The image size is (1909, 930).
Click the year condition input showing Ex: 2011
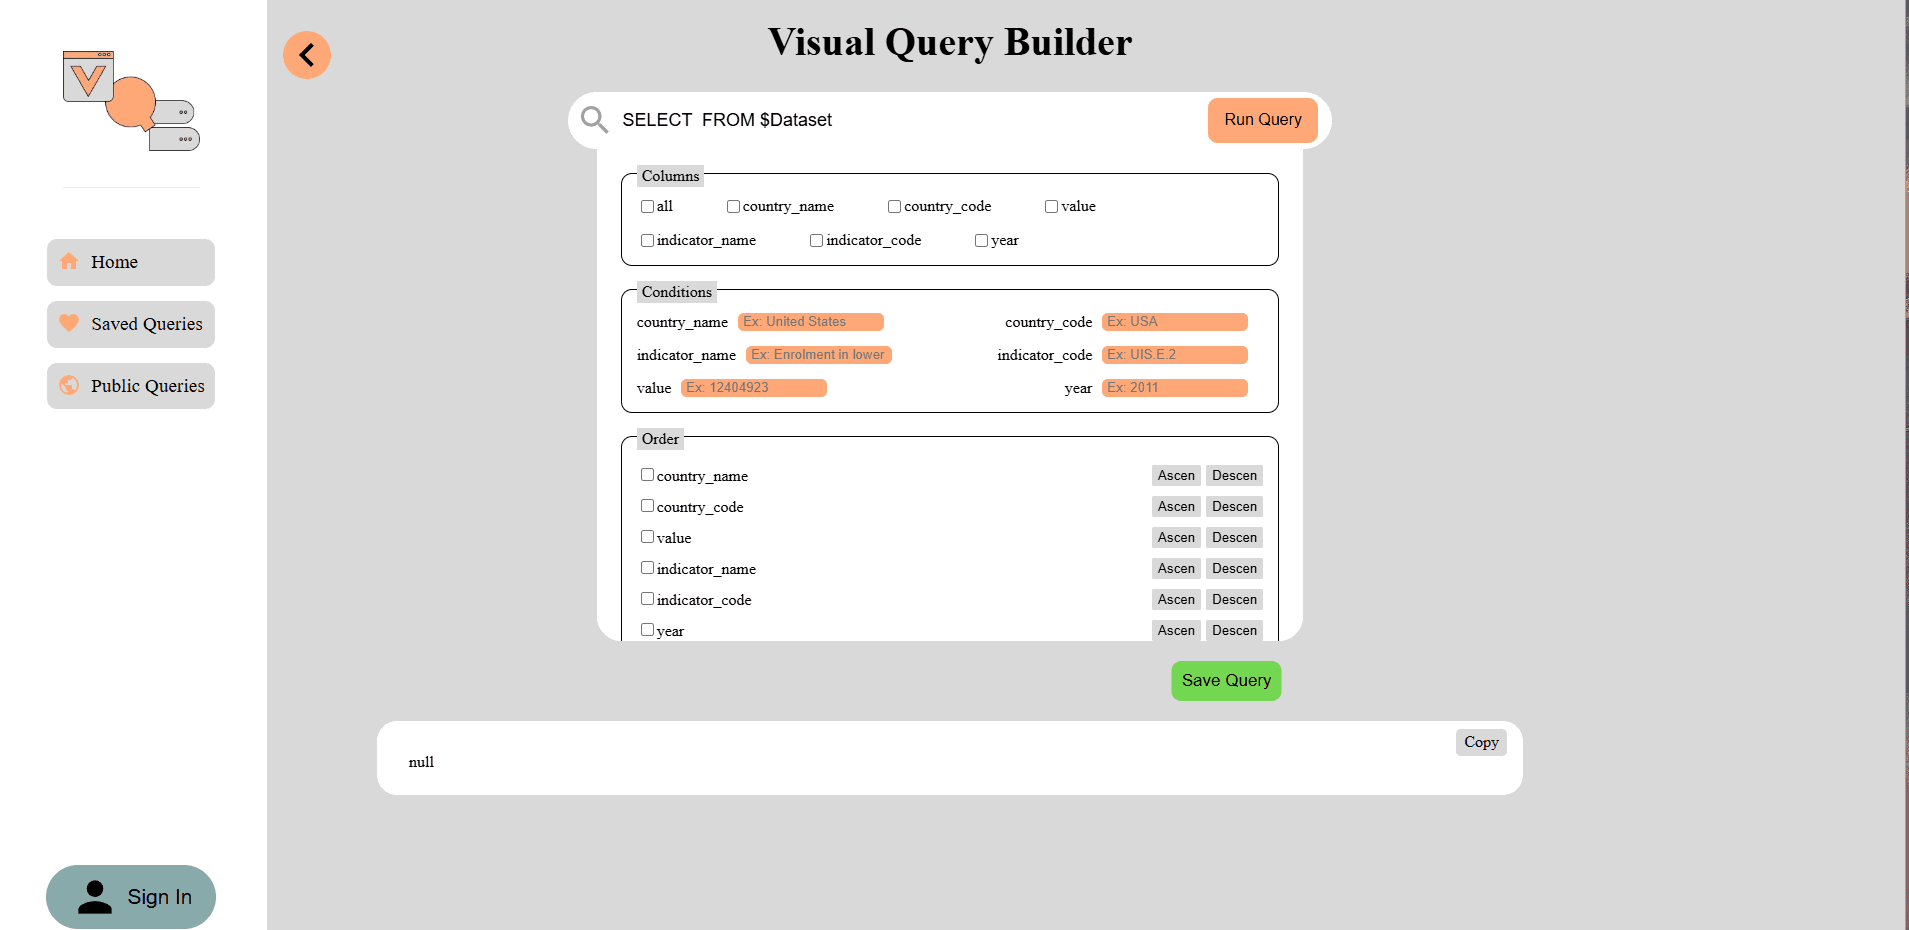point(1174,388)
